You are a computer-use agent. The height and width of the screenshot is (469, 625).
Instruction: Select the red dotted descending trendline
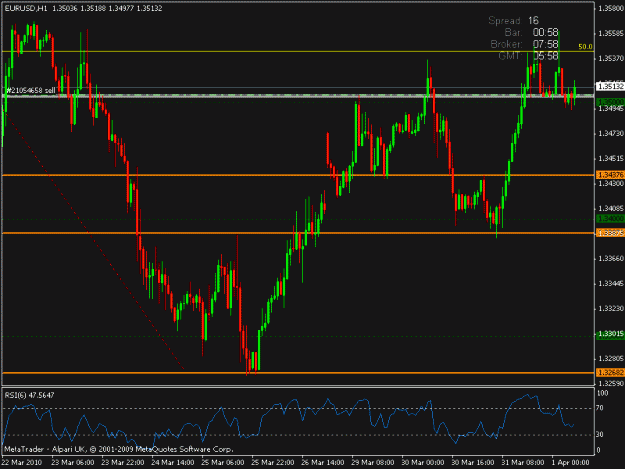click(95, 241)
